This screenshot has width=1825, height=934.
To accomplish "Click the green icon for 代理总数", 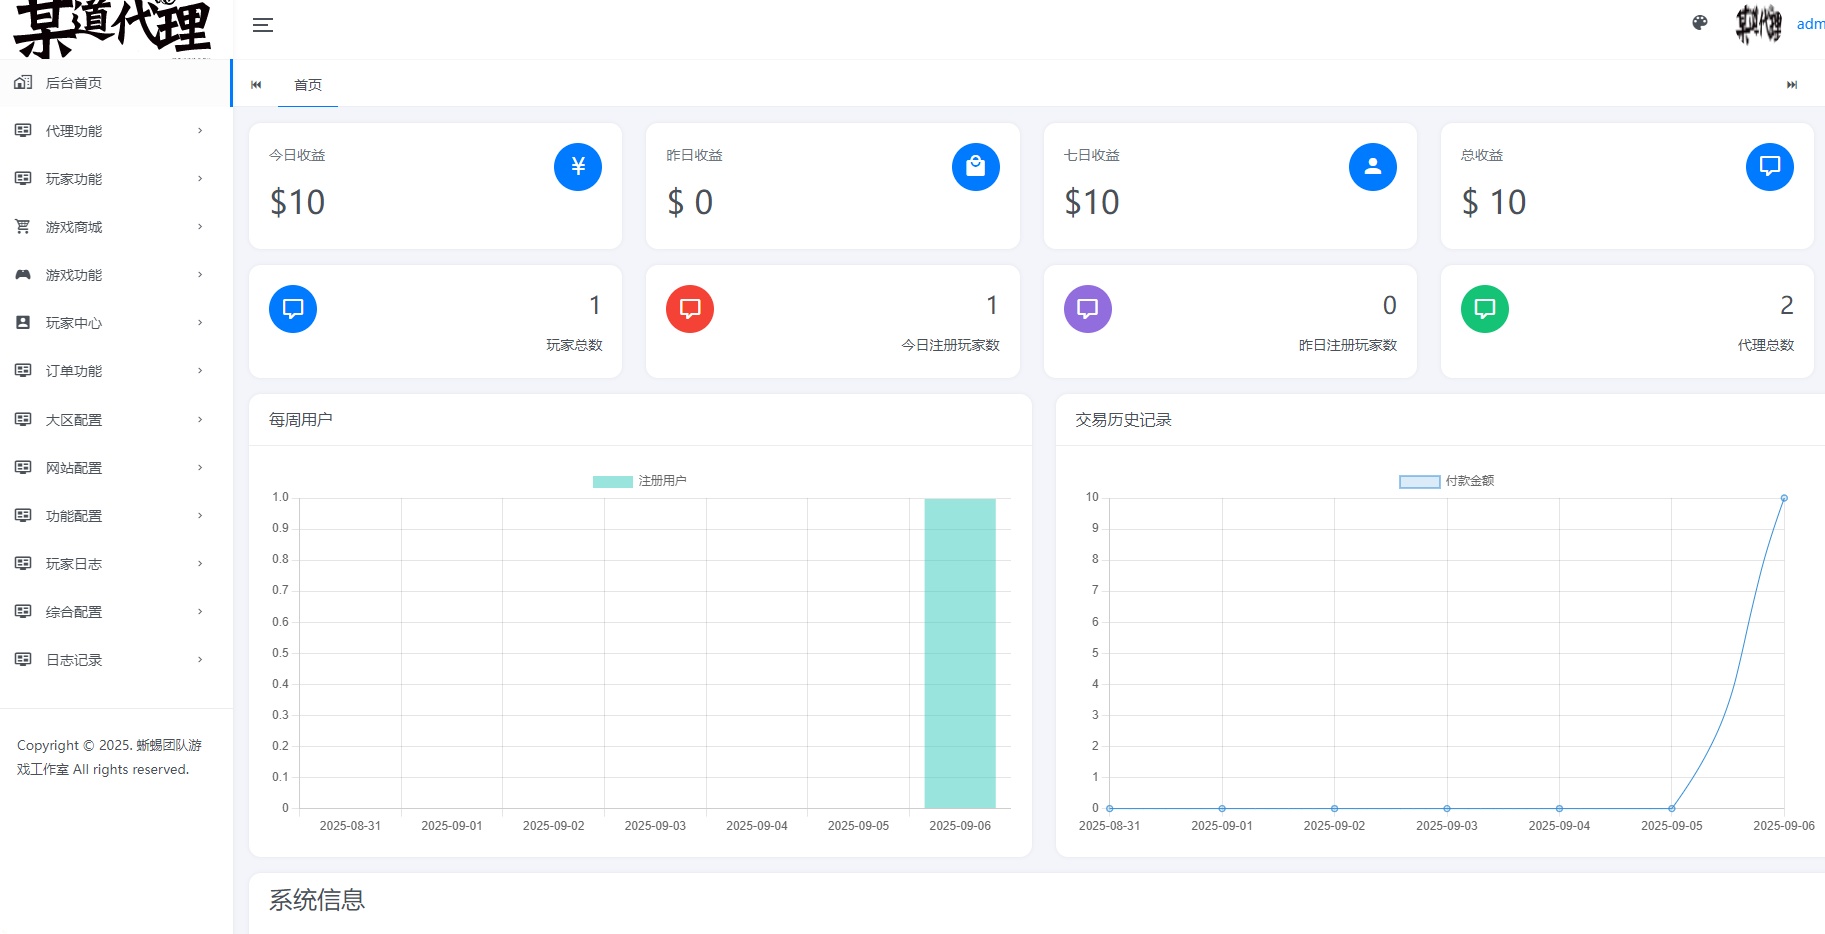I will (x=1484, y=309).
